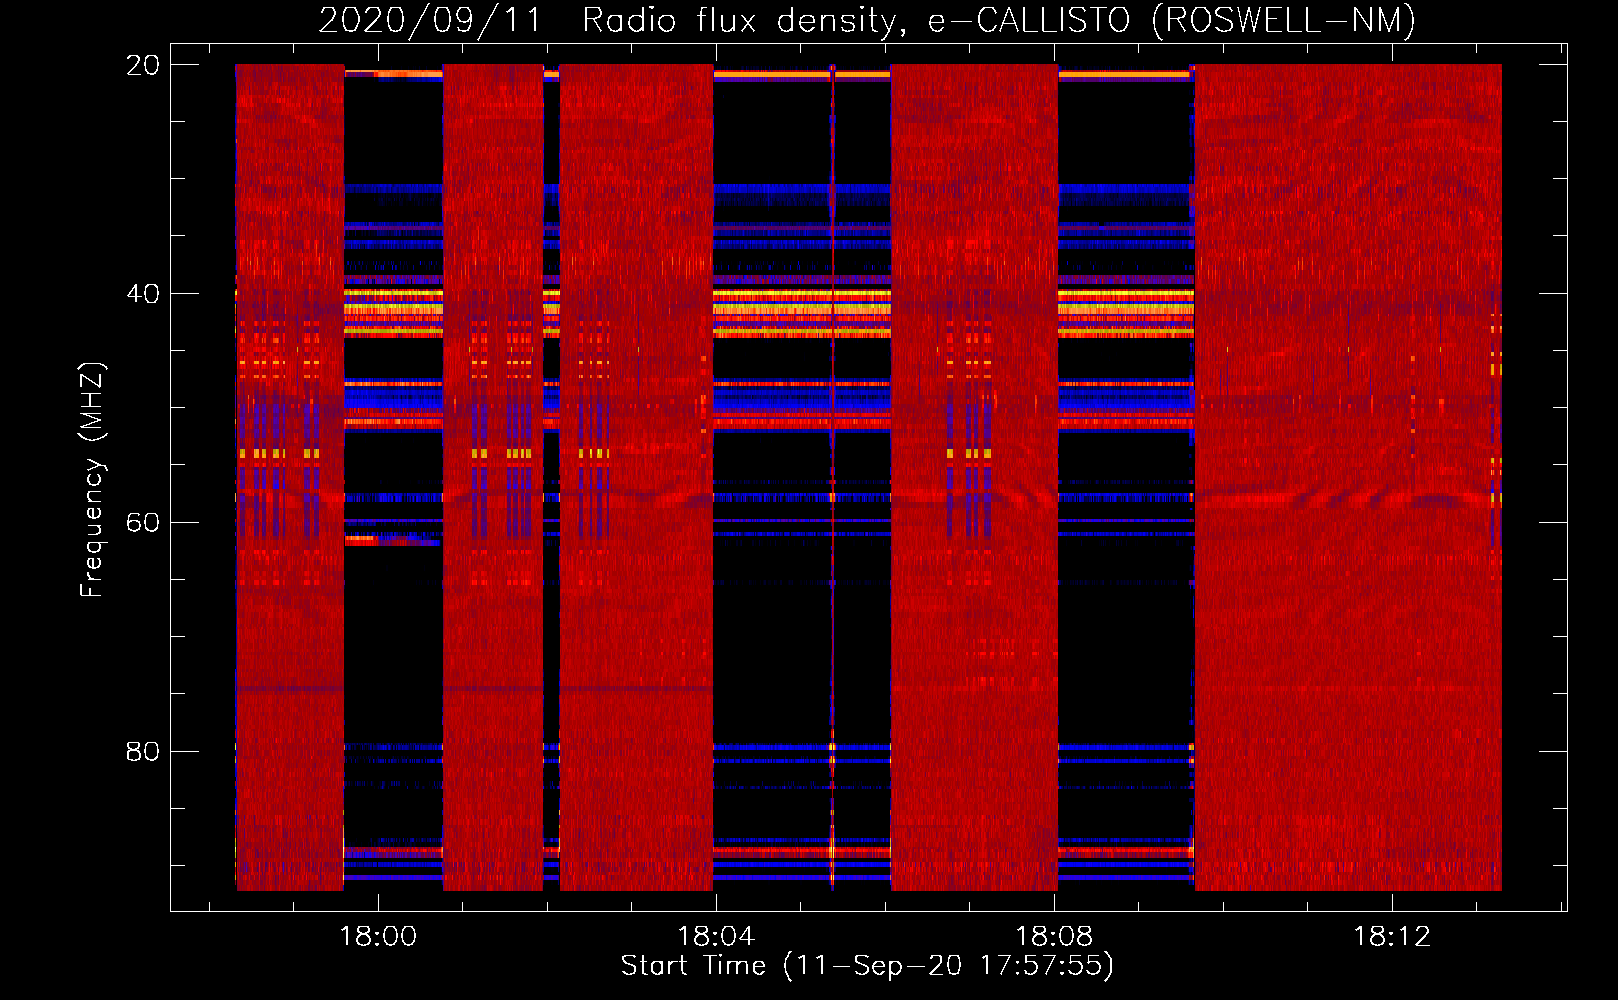Click the 80 frequency tick label
The image size is (1618, 1000).
pos(143,751)
